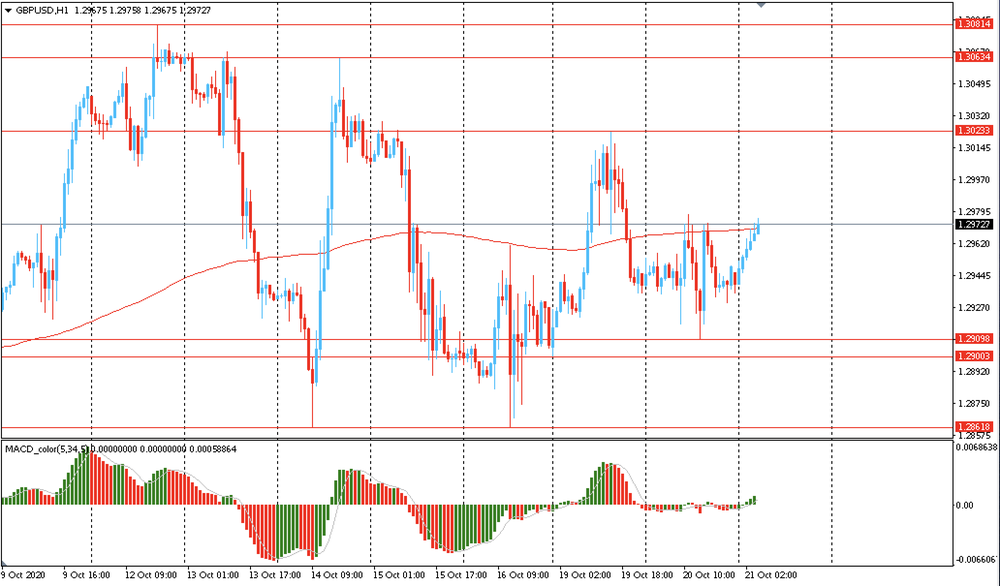Select the 1.30233 horizontal line price tag
The width and height of the screenshot is (1000, 586).
pos(973,130)
